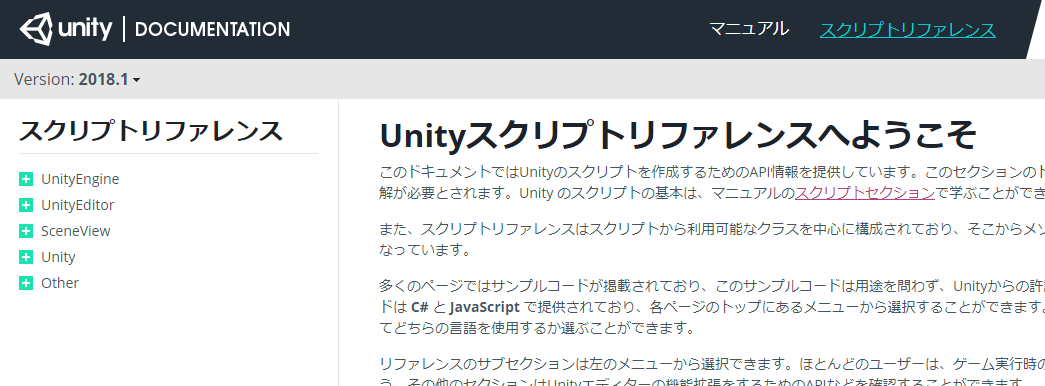The width and height of the screenshot is (1045, 386).
Task: Click the bold JavaScript text in paragraph
Action: 485,308
